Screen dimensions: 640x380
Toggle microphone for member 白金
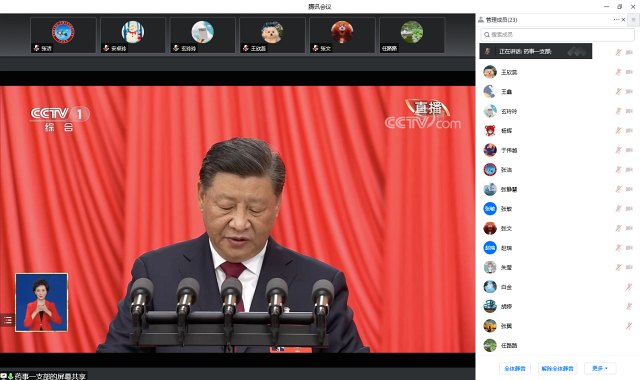pyautogui.click(x=629, y=287)
